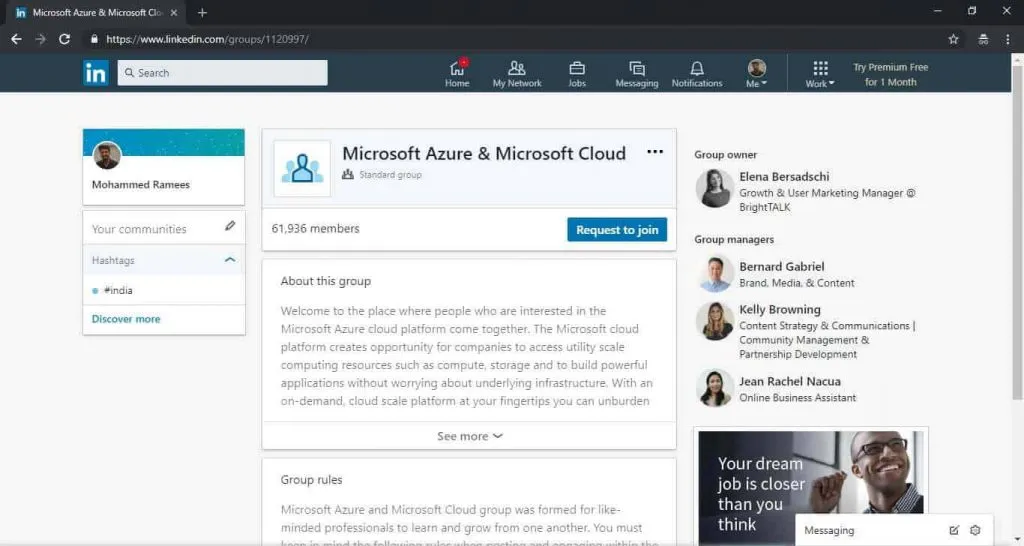Screen dimensions: 1024x546
Task: Click the browser forward arrow
Action: point(40,39)
